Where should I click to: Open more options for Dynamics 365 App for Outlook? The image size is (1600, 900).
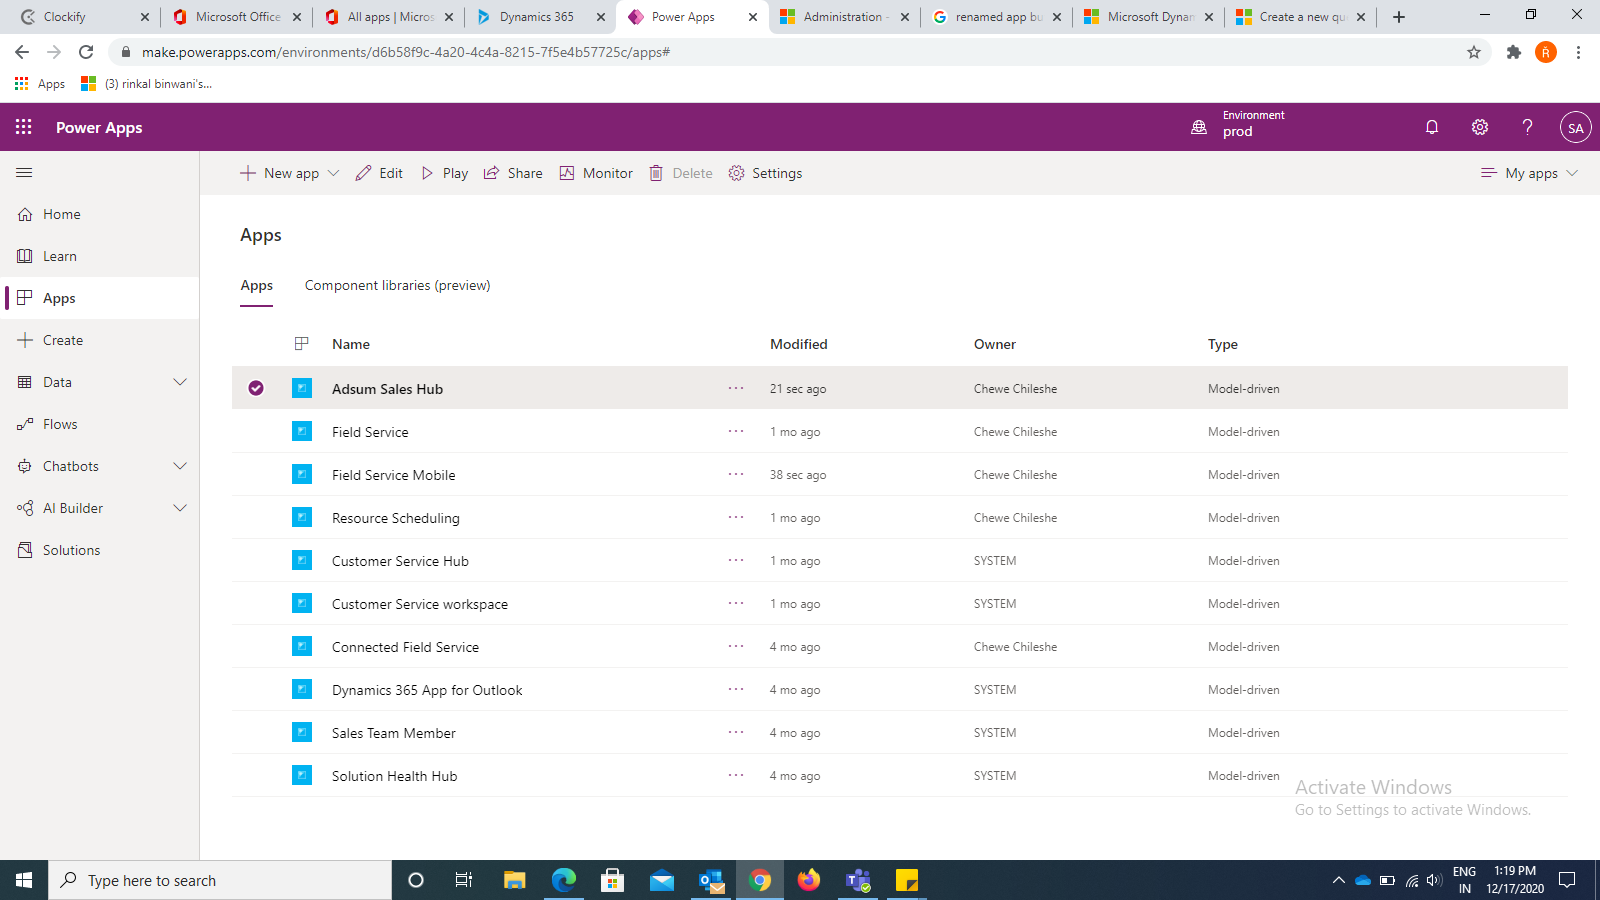(736, 689)
